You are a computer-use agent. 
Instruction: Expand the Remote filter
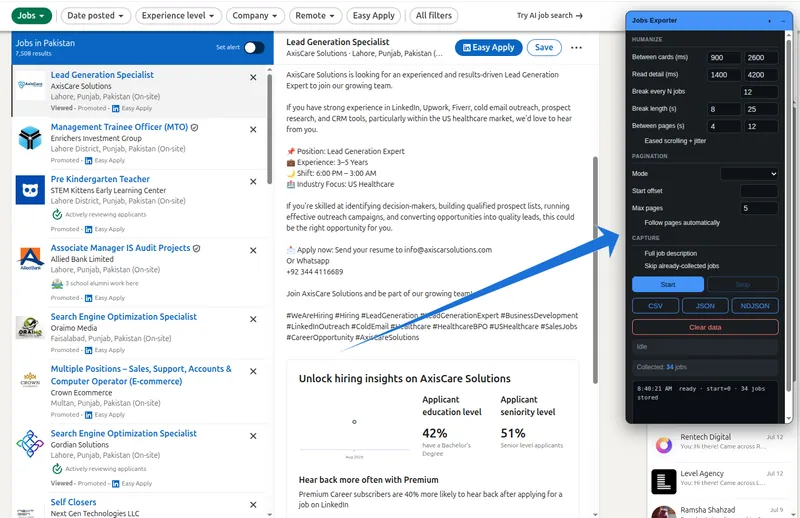click(315, 16)
